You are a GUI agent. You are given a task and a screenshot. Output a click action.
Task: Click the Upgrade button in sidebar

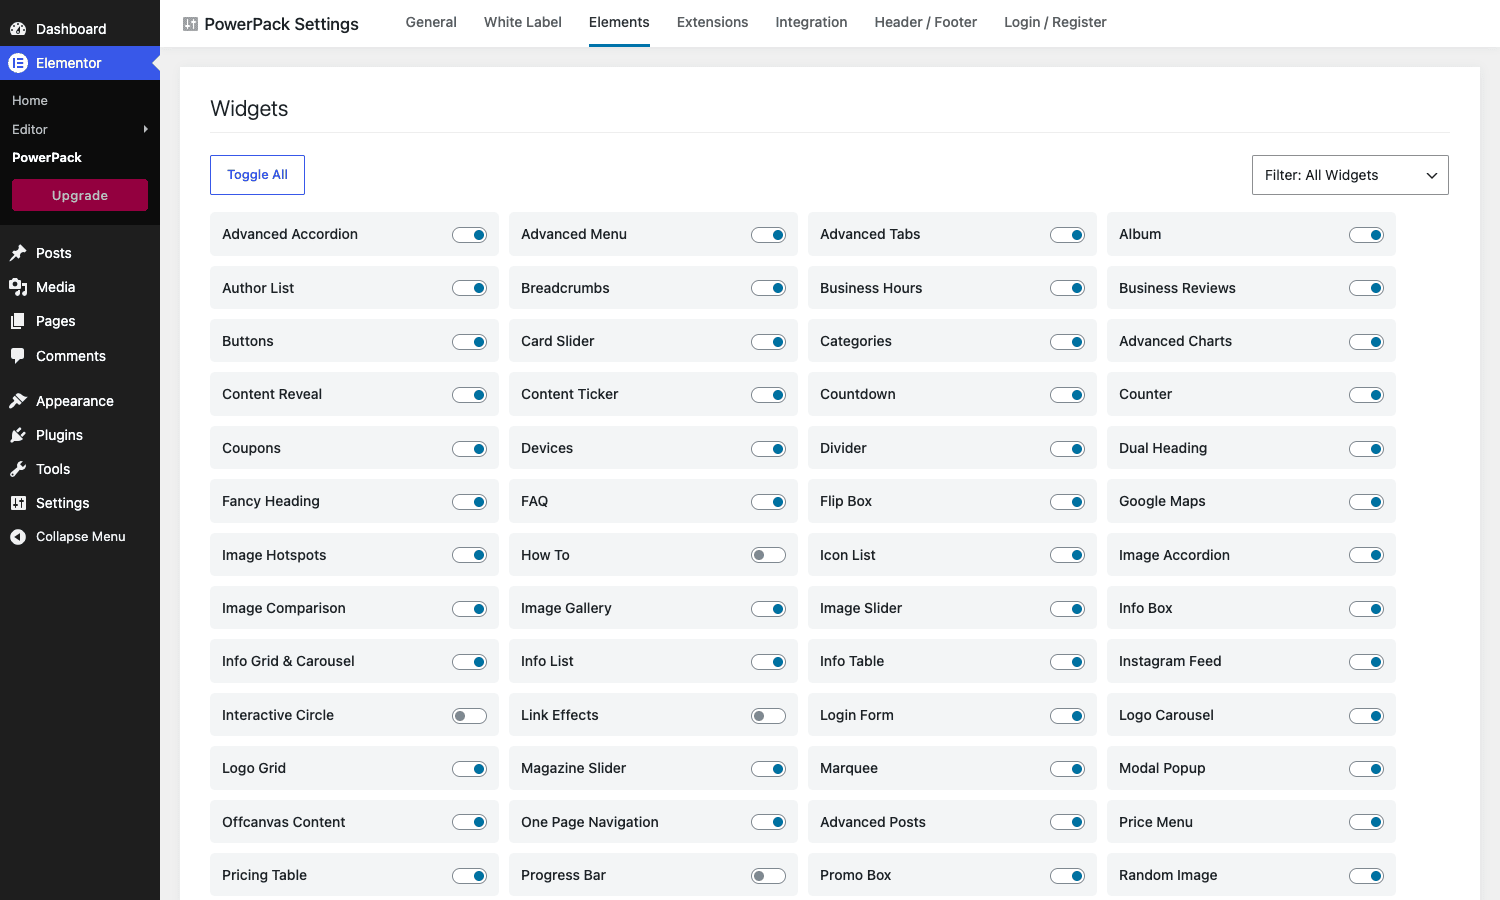coord(80,195)
